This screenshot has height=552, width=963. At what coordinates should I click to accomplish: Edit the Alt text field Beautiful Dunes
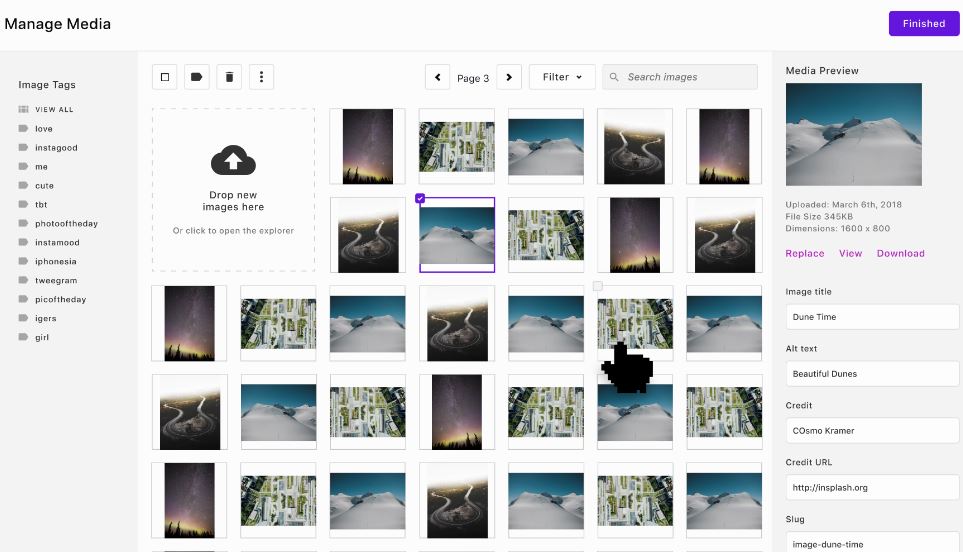(872, 374)
